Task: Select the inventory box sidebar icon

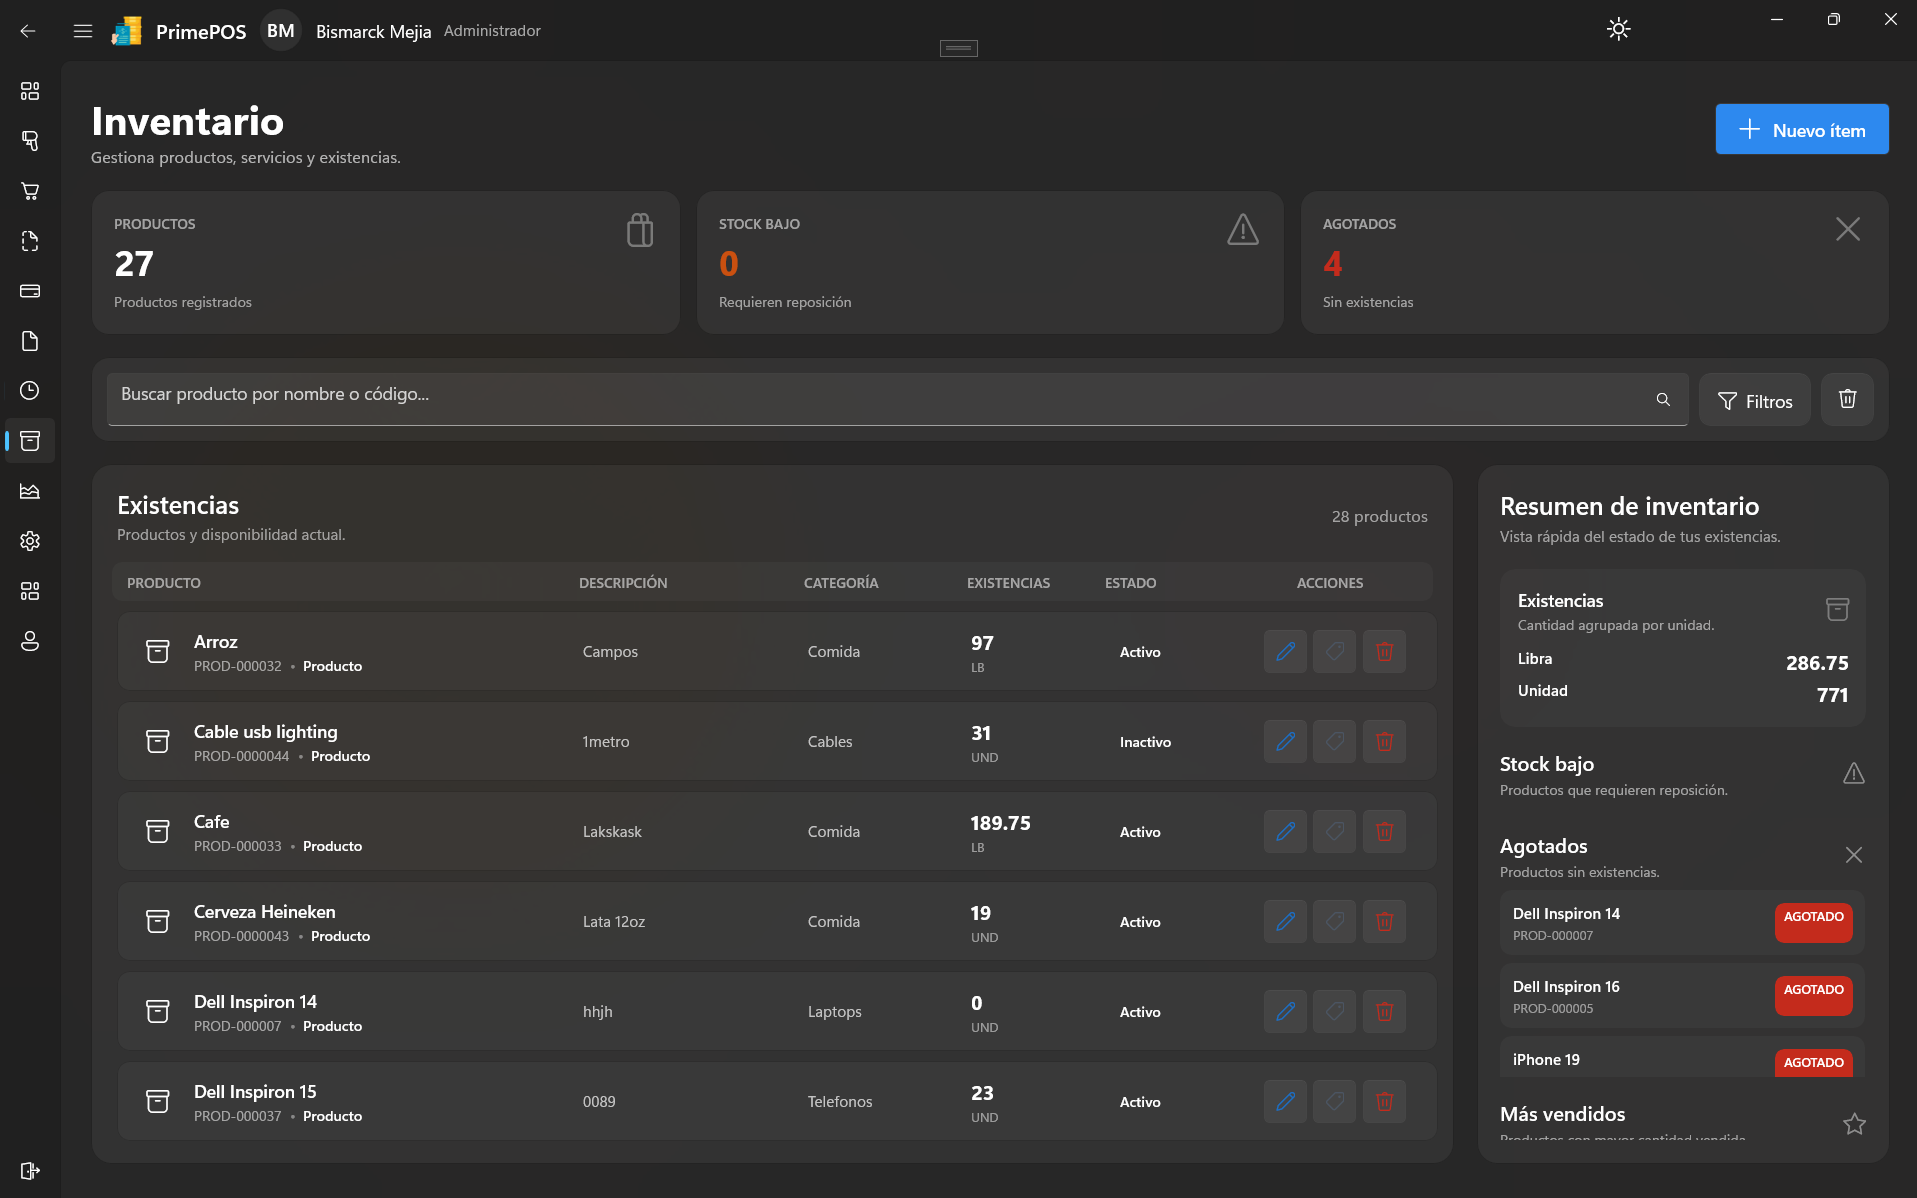Action: [30, 441]
